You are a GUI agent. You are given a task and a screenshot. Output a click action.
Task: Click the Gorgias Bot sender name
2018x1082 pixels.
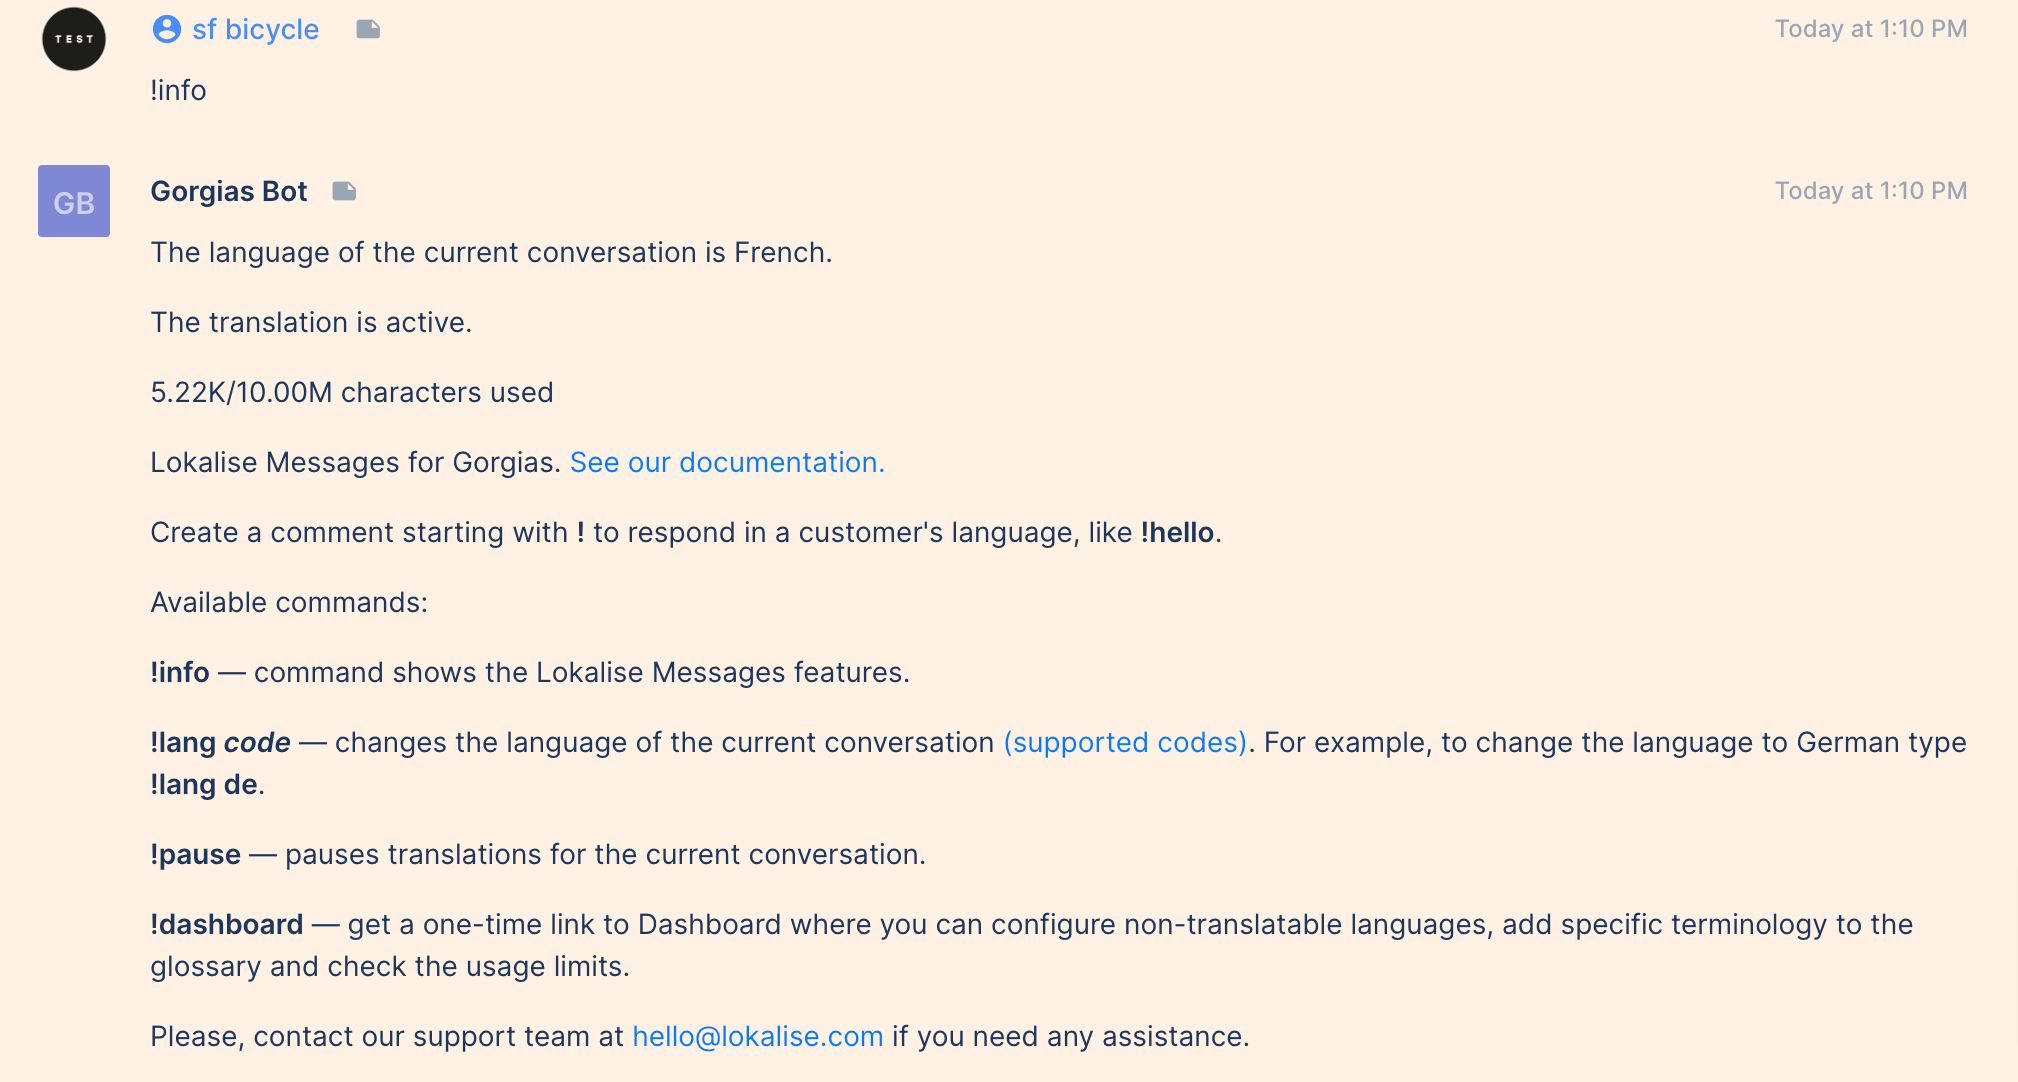(229, 191)
